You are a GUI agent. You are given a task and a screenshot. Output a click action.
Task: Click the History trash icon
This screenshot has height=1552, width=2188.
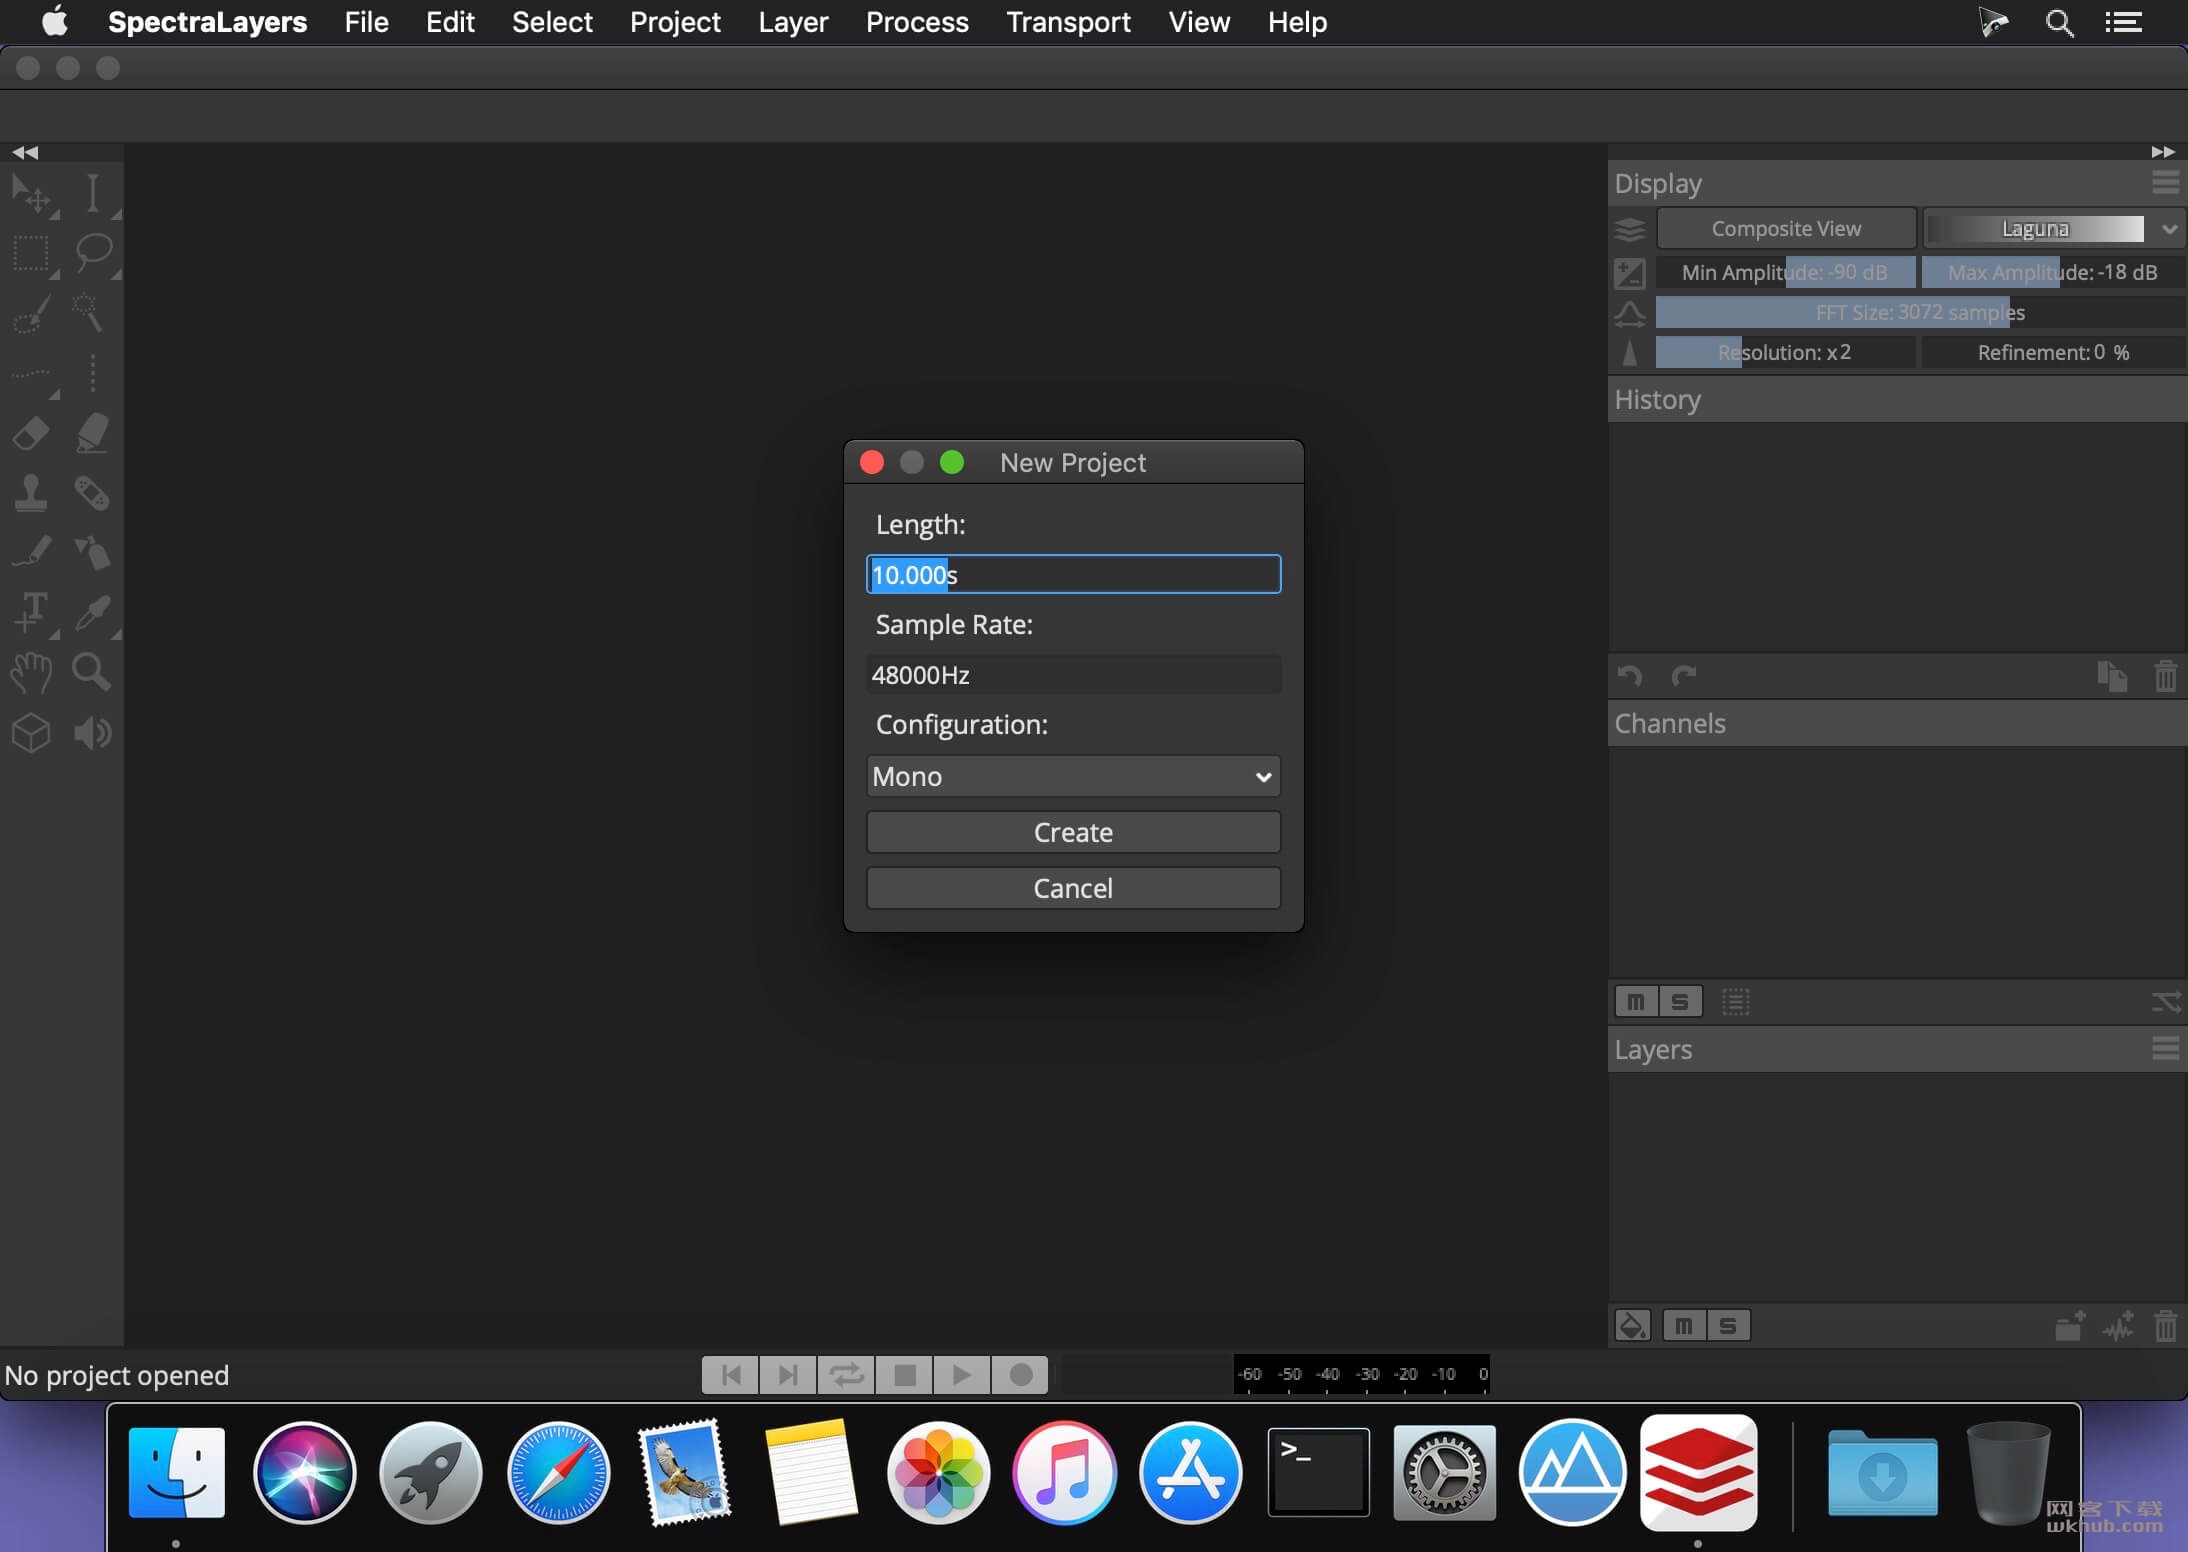[2165, 676]
